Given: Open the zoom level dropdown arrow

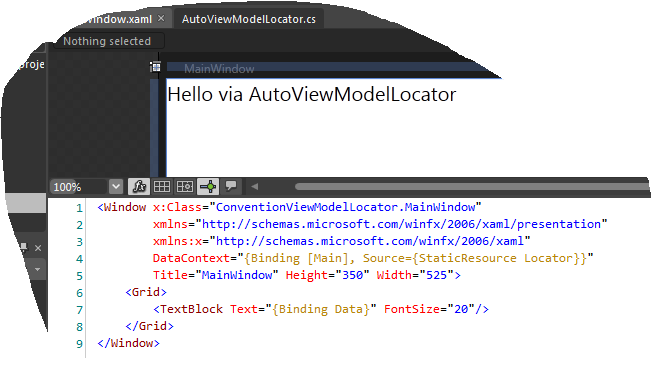Looking at the screenshot, I should coord(116,187).
